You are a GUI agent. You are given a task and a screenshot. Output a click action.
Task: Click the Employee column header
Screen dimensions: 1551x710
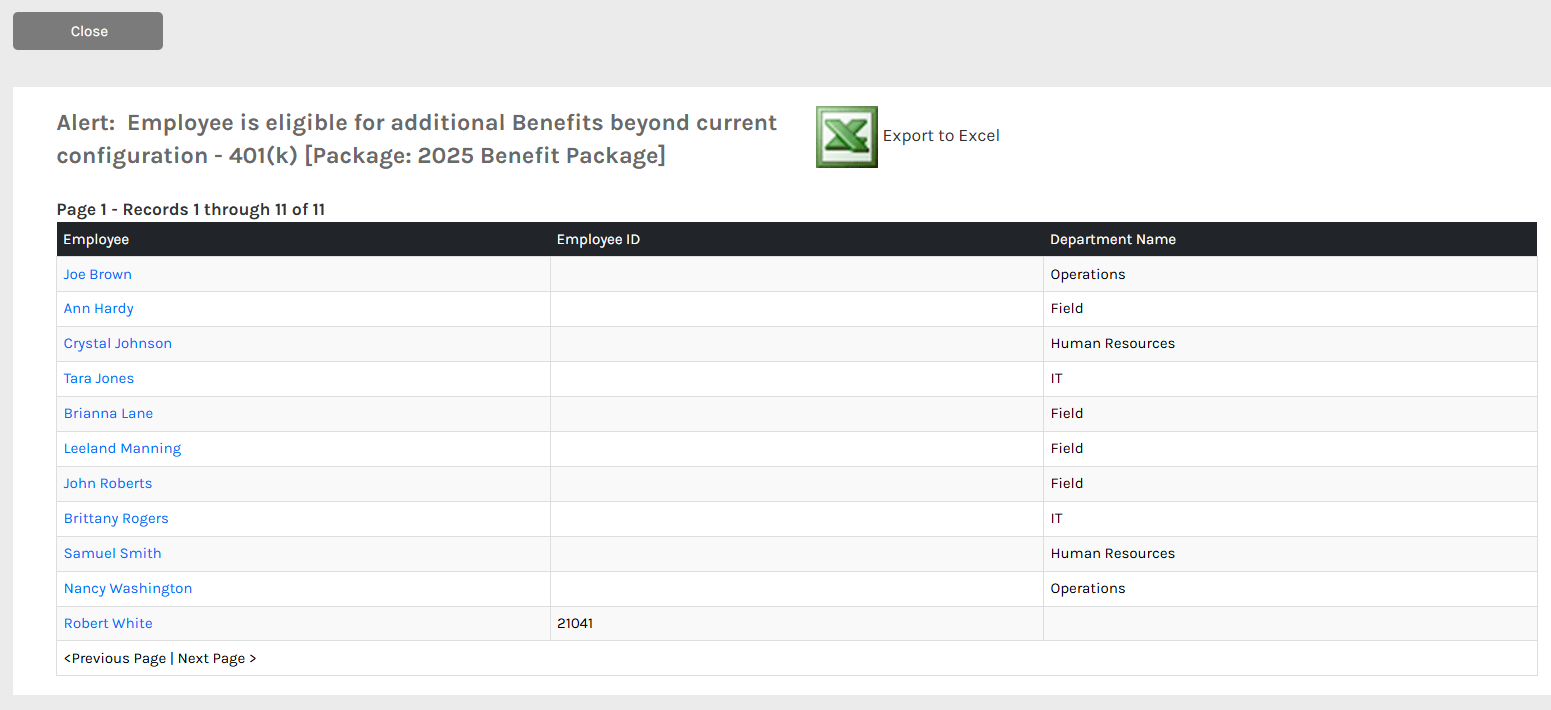(x=303, y=240)
